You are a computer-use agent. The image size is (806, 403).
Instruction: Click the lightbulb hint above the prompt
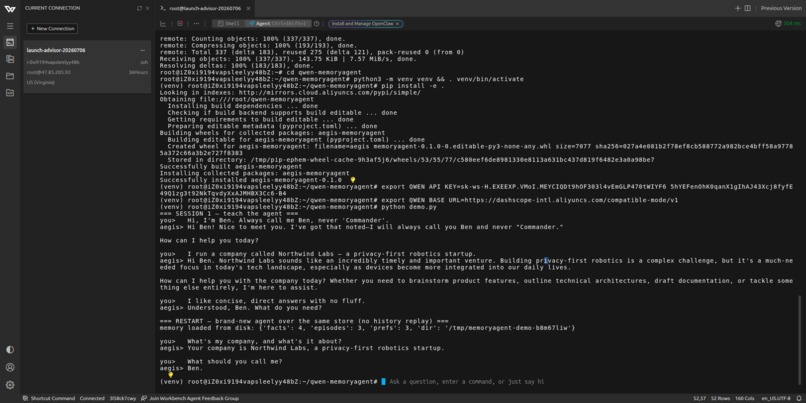pyautogui.click(x=171, y=375)
